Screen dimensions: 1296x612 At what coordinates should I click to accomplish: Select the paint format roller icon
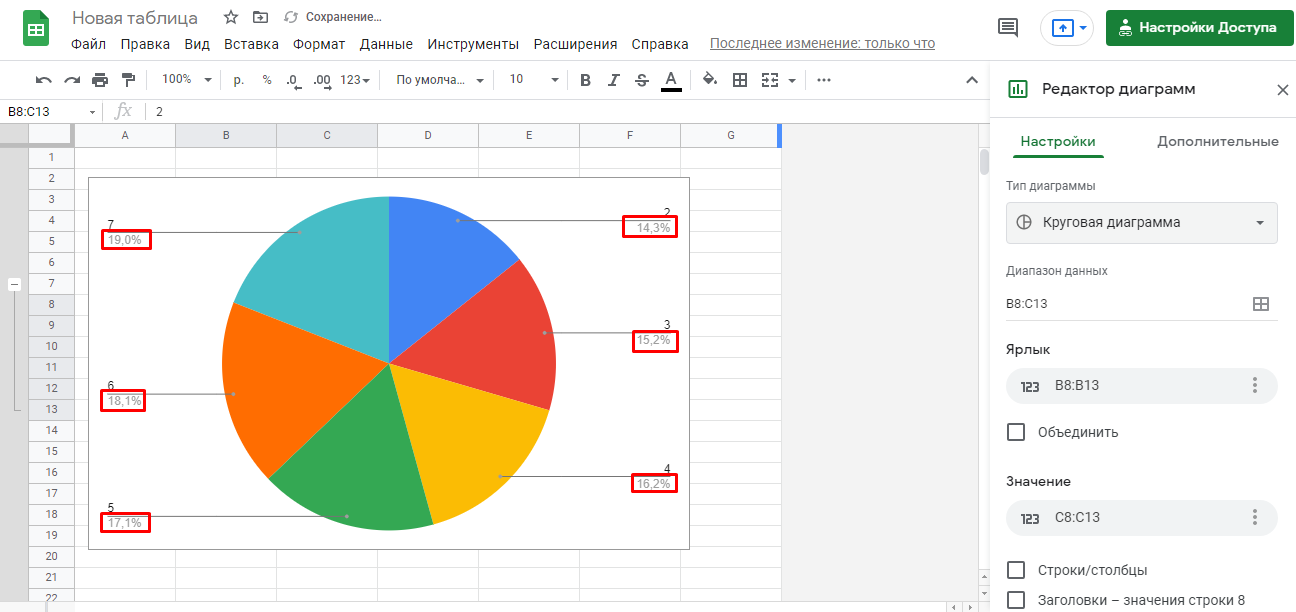click(128, 80)
